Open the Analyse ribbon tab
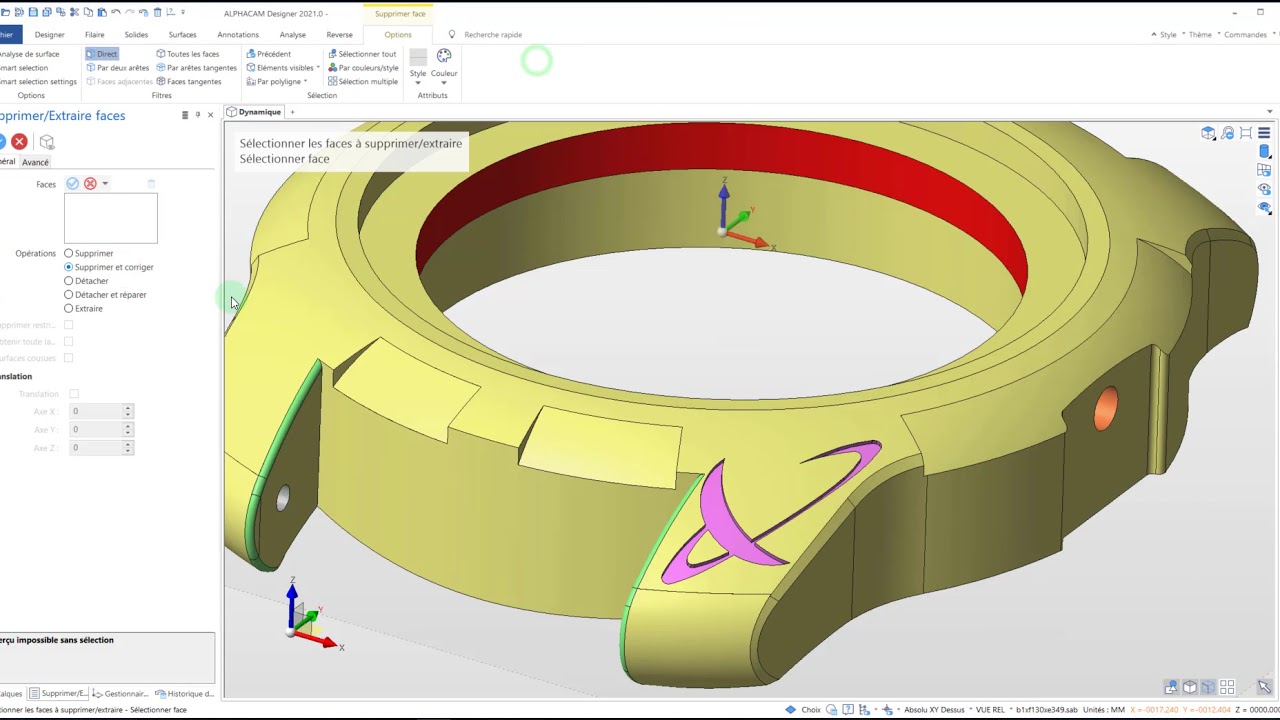The height and width of the screenshot is (720, 1280). click(x=293, y=35)
